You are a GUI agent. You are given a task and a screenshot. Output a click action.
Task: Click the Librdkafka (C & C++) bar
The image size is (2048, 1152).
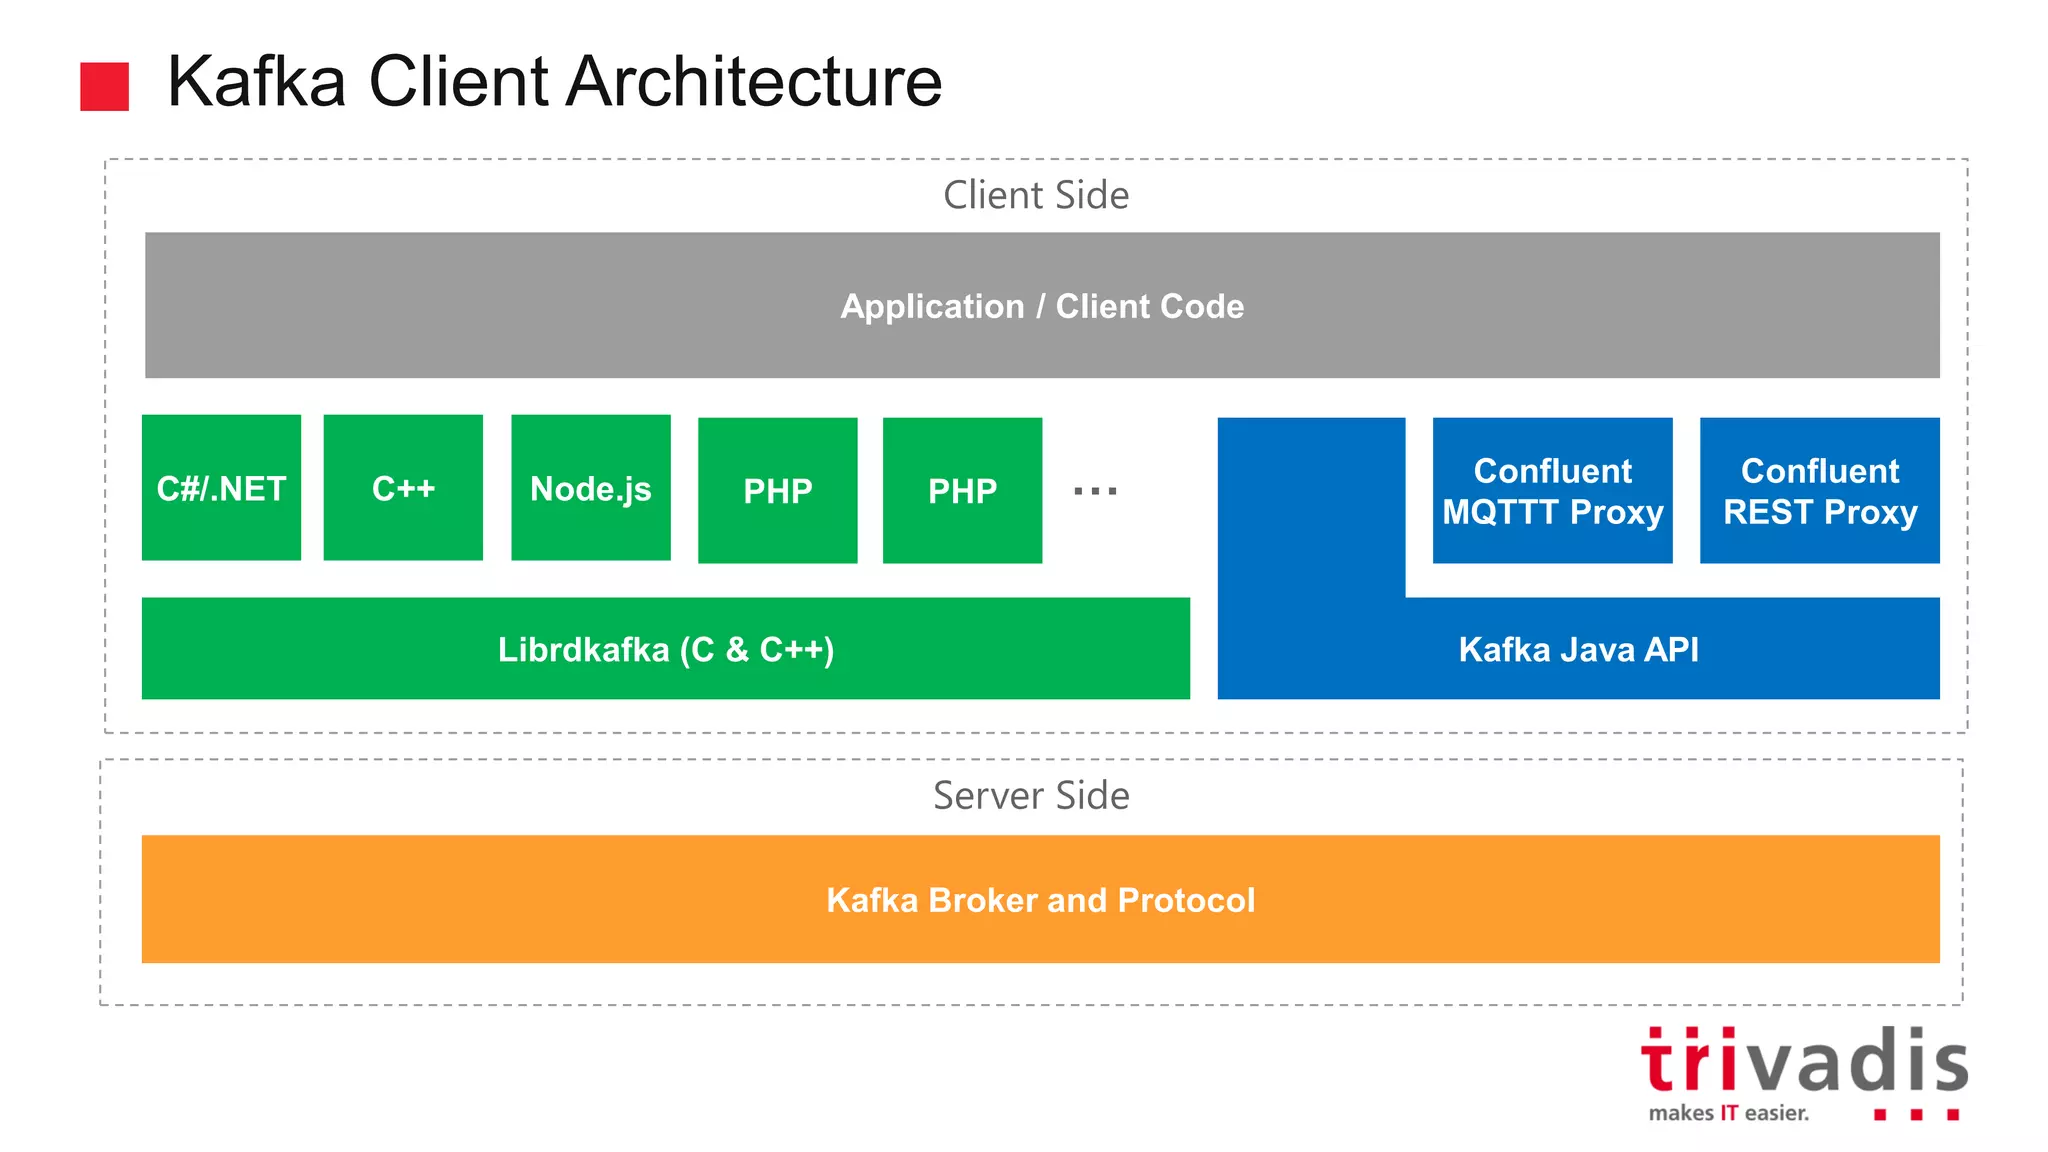pos(665,649)
